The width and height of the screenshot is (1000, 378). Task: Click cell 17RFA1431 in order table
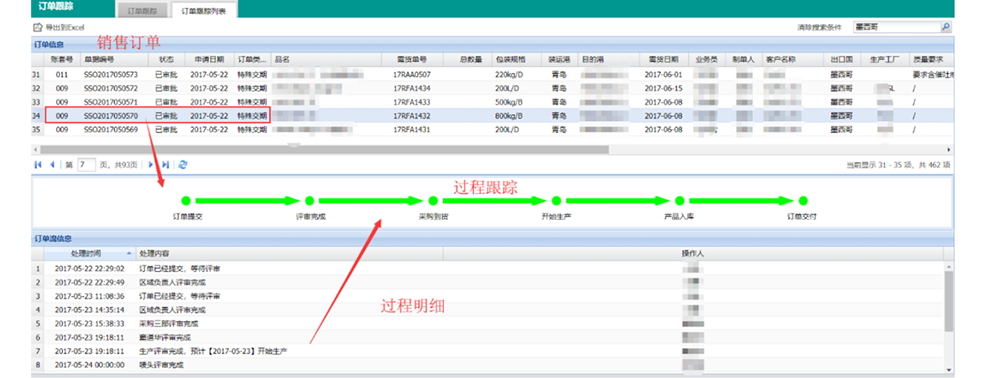pos(412,129)
